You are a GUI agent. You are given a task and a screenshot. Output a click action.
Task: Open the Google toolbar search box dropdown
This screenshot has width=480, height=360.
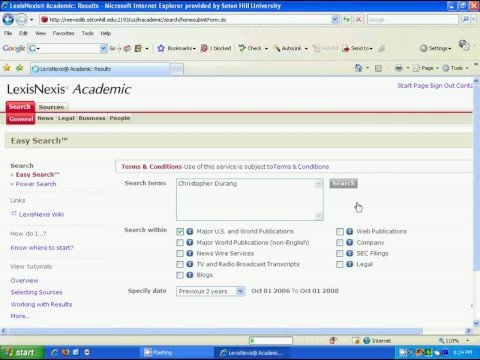click(x=103, y=48)
